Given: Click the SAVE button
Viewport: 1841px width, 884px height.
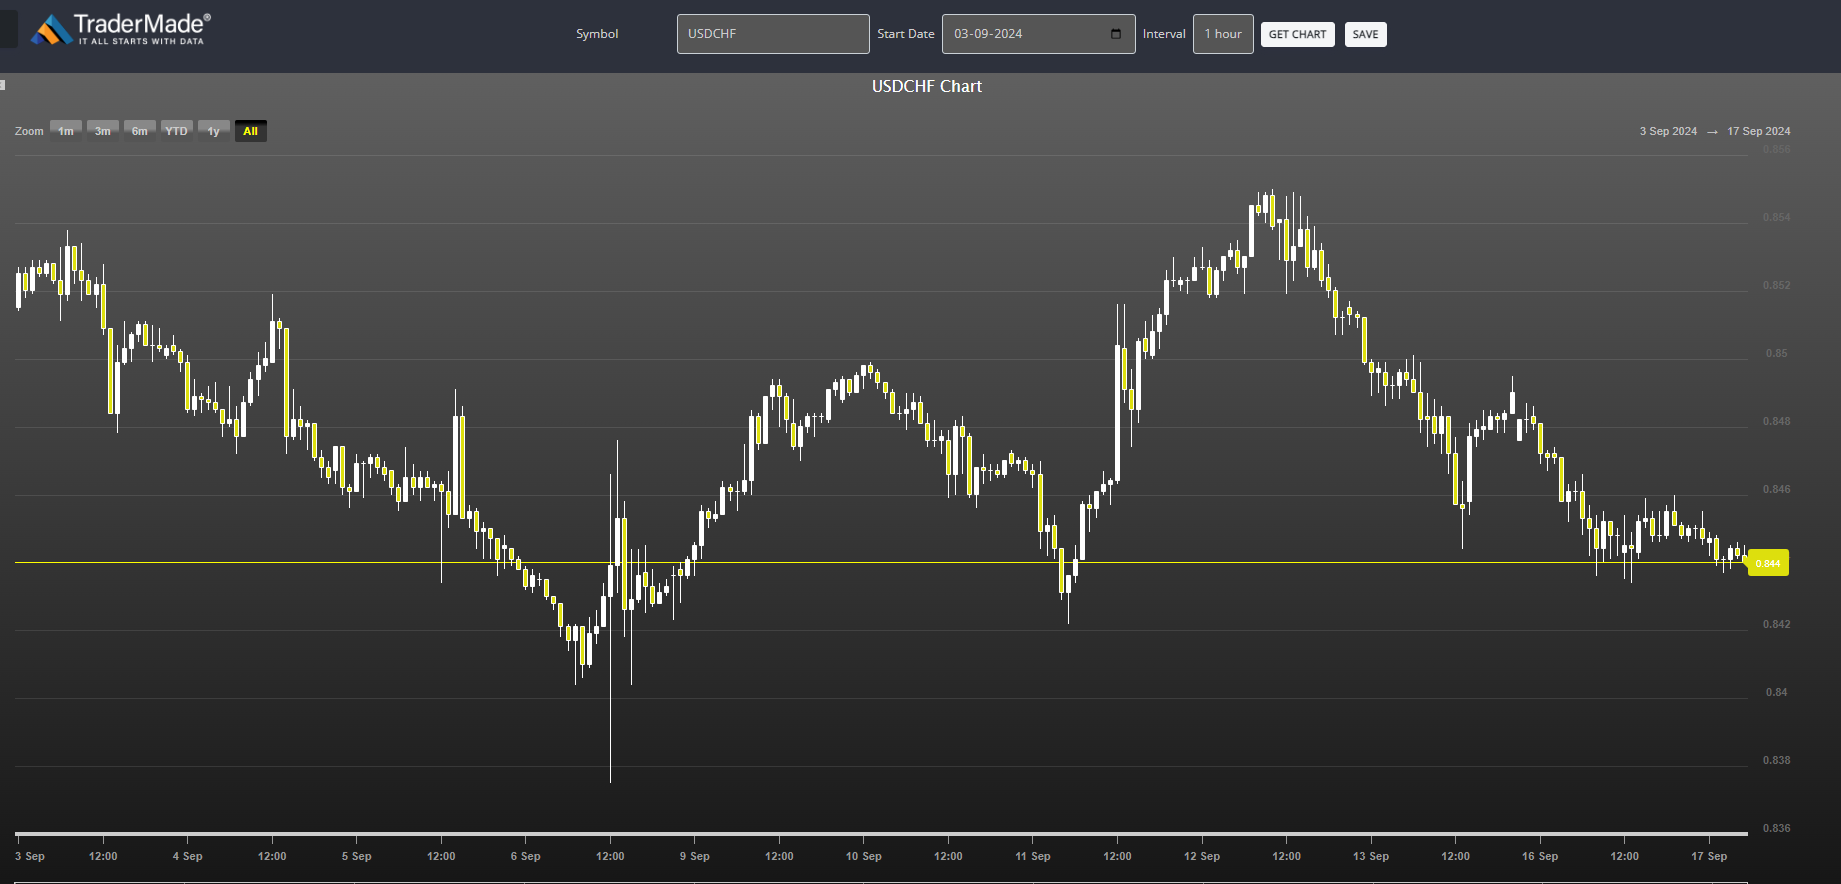Looking at the screenshot, I should point(1365,34).
